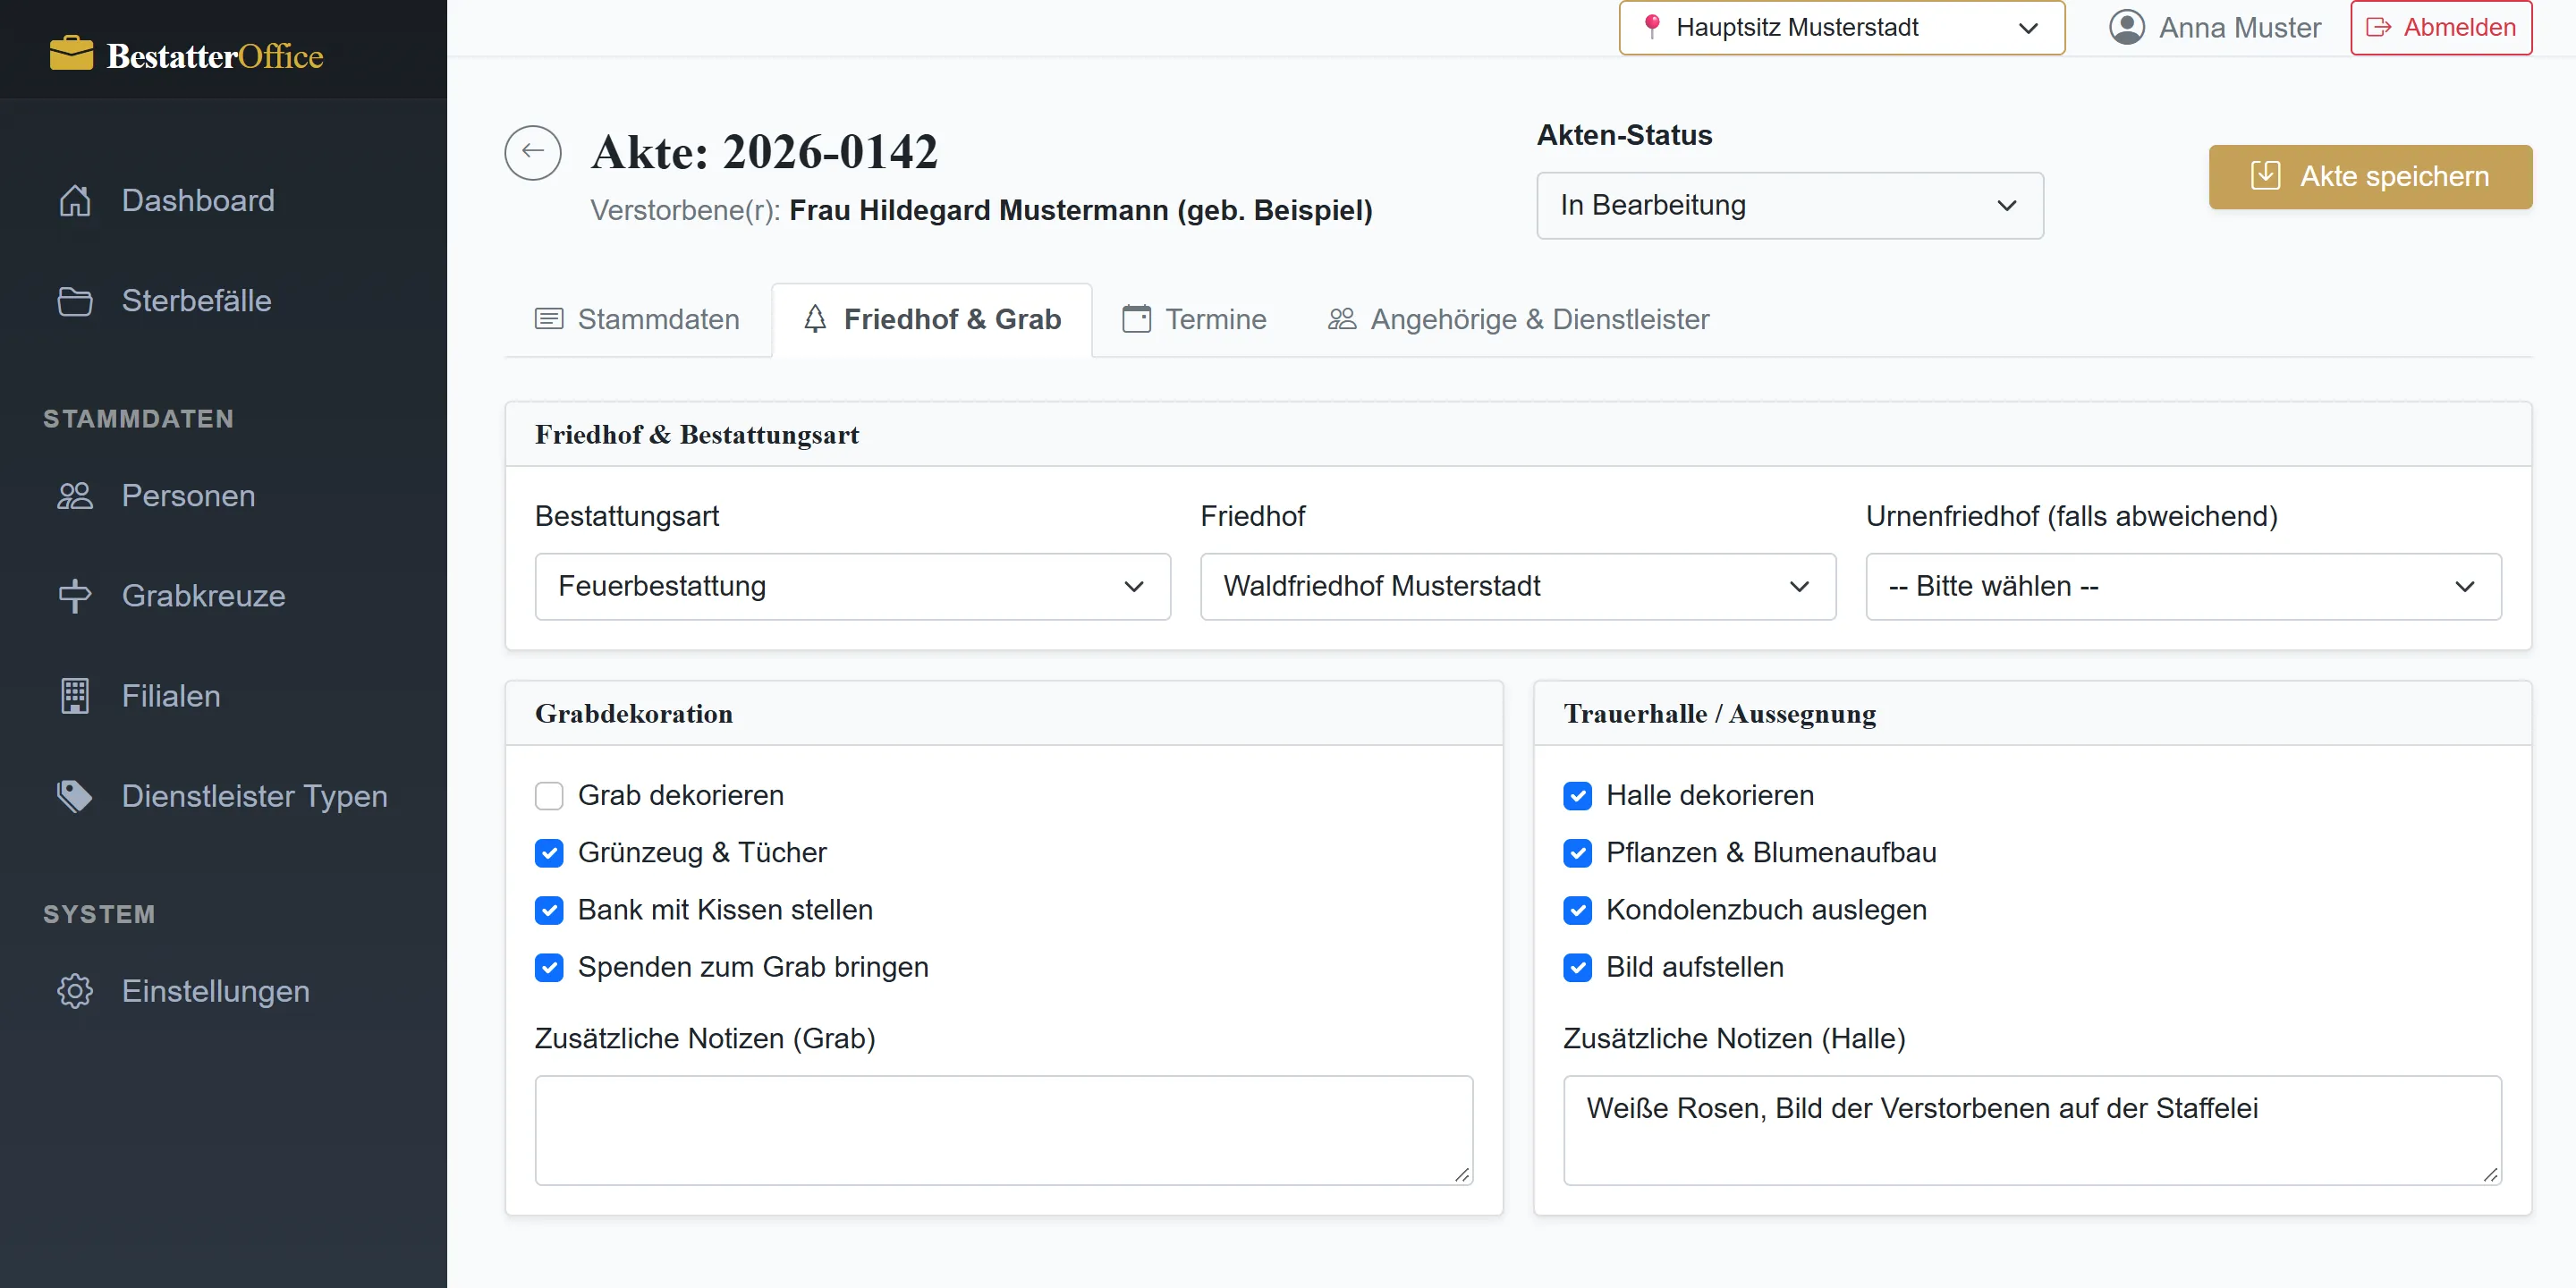
Task: Toggle Spenden zum Grab bringen checkbox
Action: pos(549,968)
